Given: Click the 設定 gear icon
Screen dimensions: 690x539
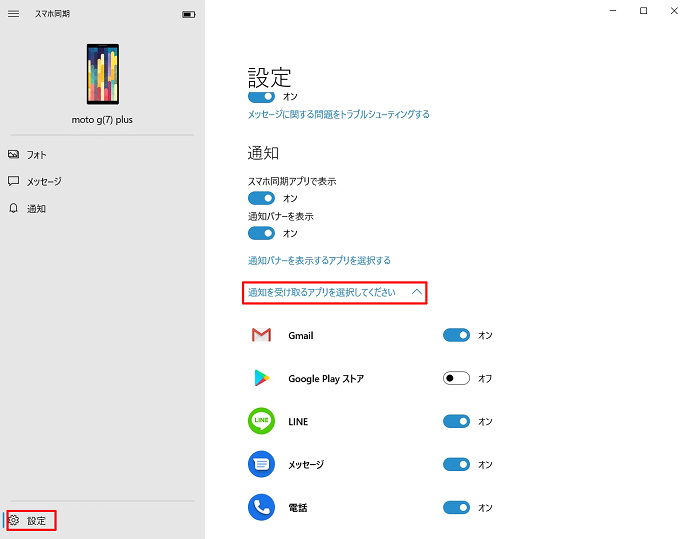Looking at the screenshot, I should pos(15,521).
